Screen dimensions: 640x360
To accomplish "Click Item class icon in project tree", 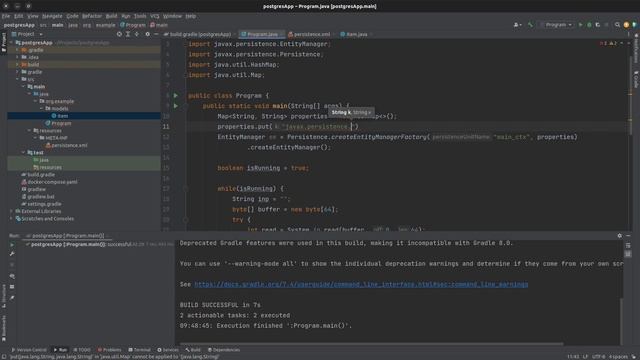I will (x=54, y=116).
